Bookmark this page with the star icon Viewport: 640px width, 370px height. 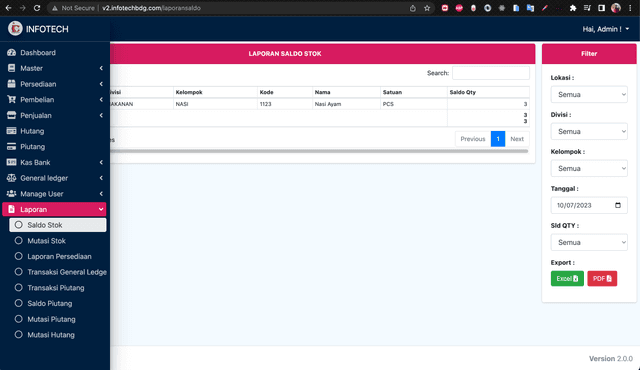click(427, 8)
